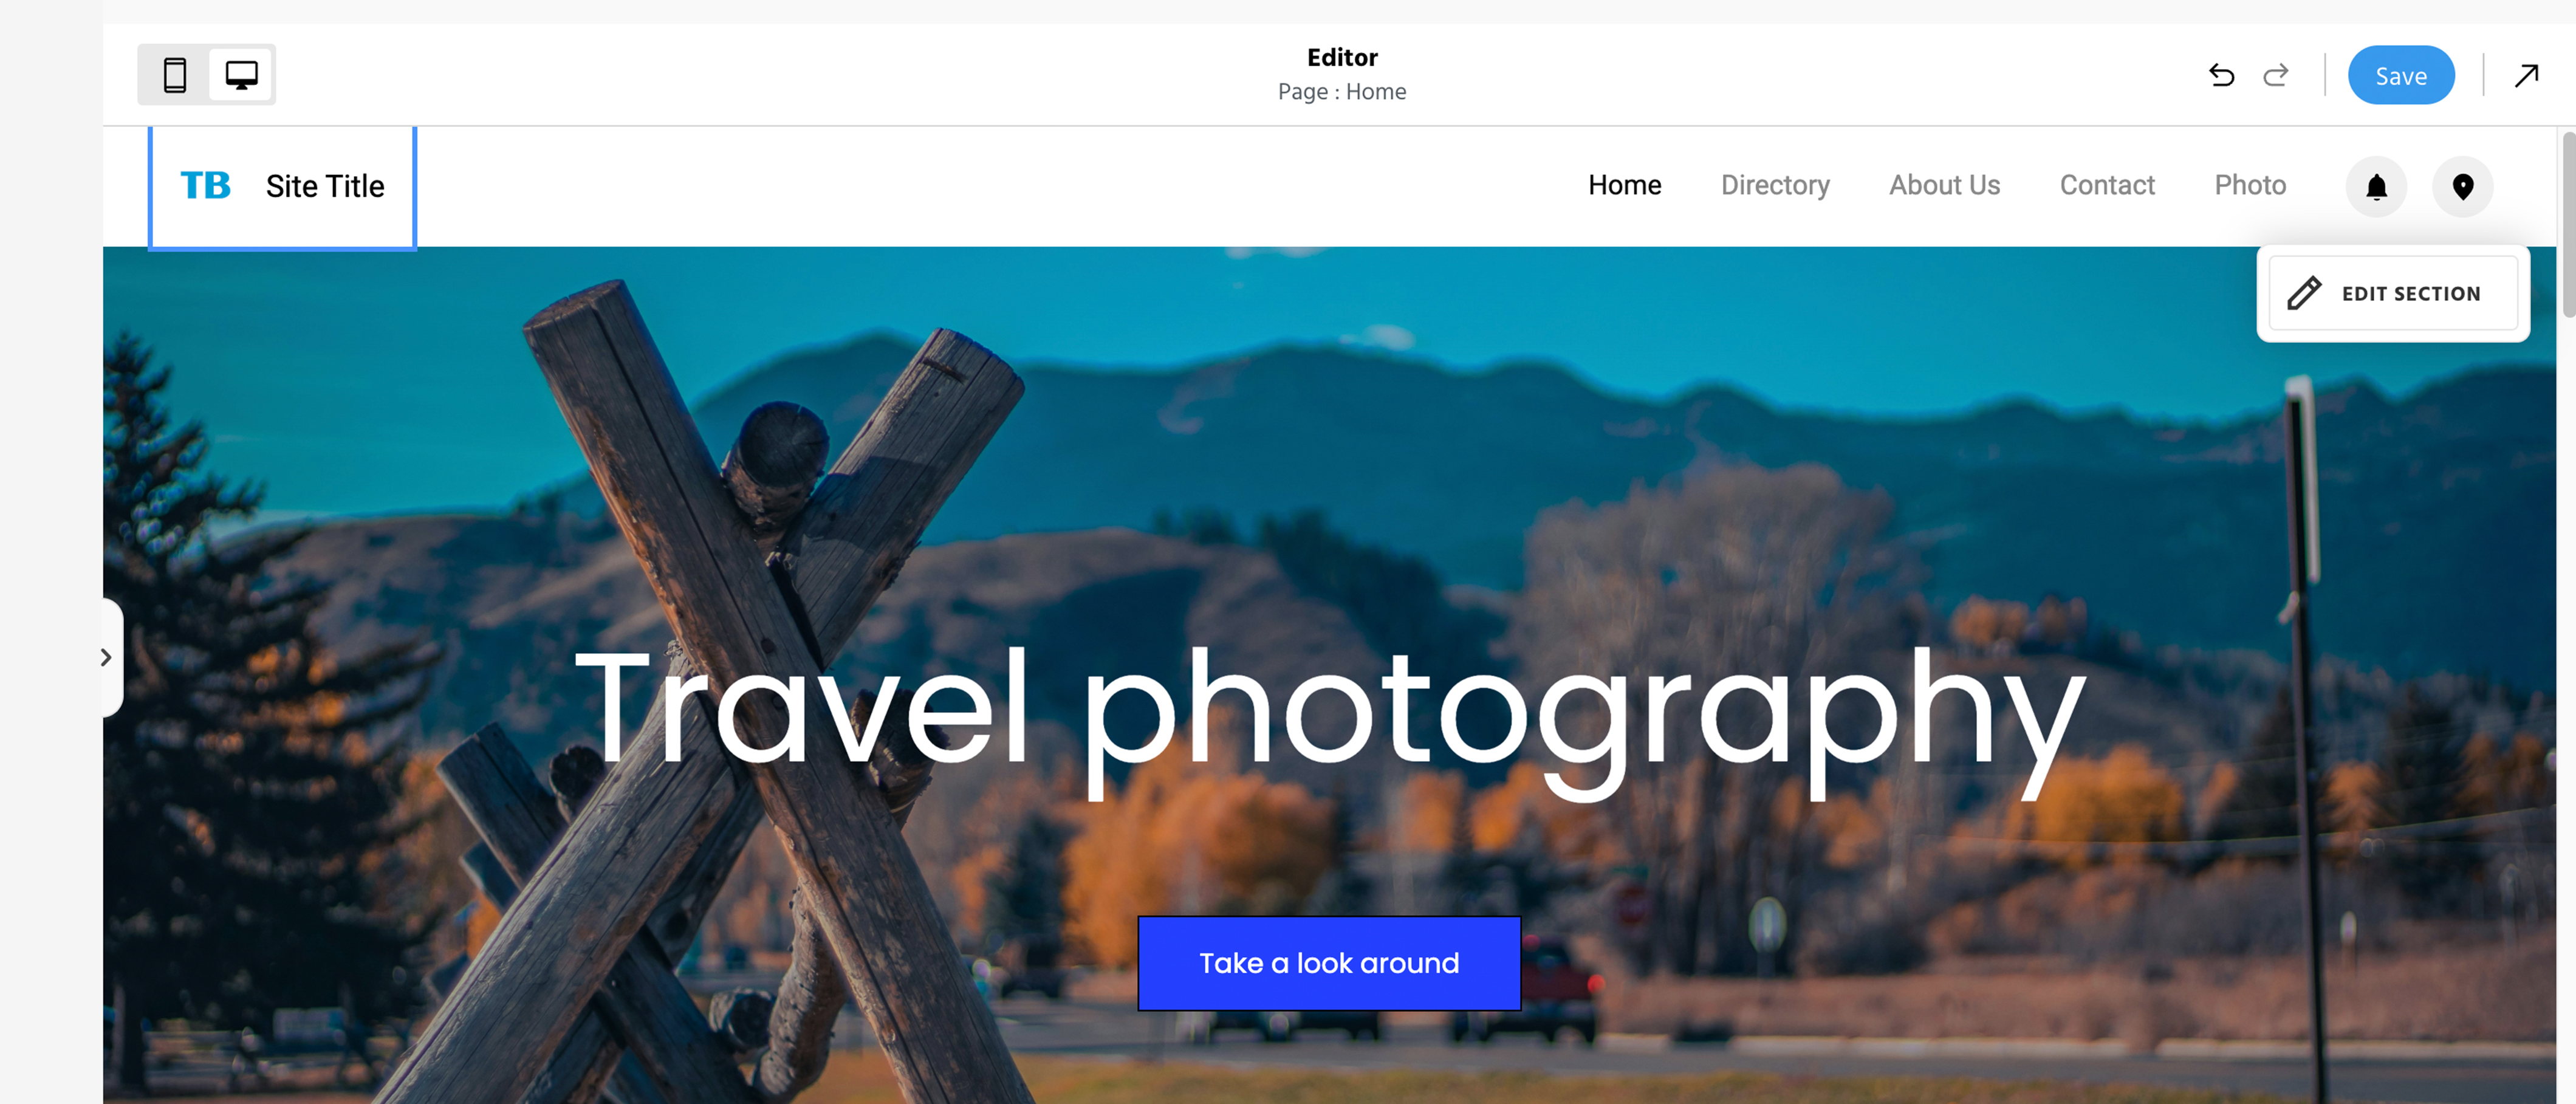Viewport: 2576px width, 1104px height.
Task: Select the Site Title text
Action: click(325, 186)
